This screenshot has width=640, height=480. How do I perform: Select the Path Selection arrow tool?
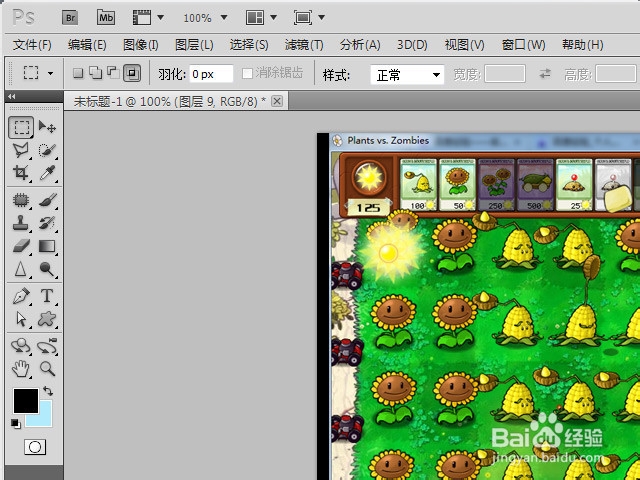coord(21,319)
